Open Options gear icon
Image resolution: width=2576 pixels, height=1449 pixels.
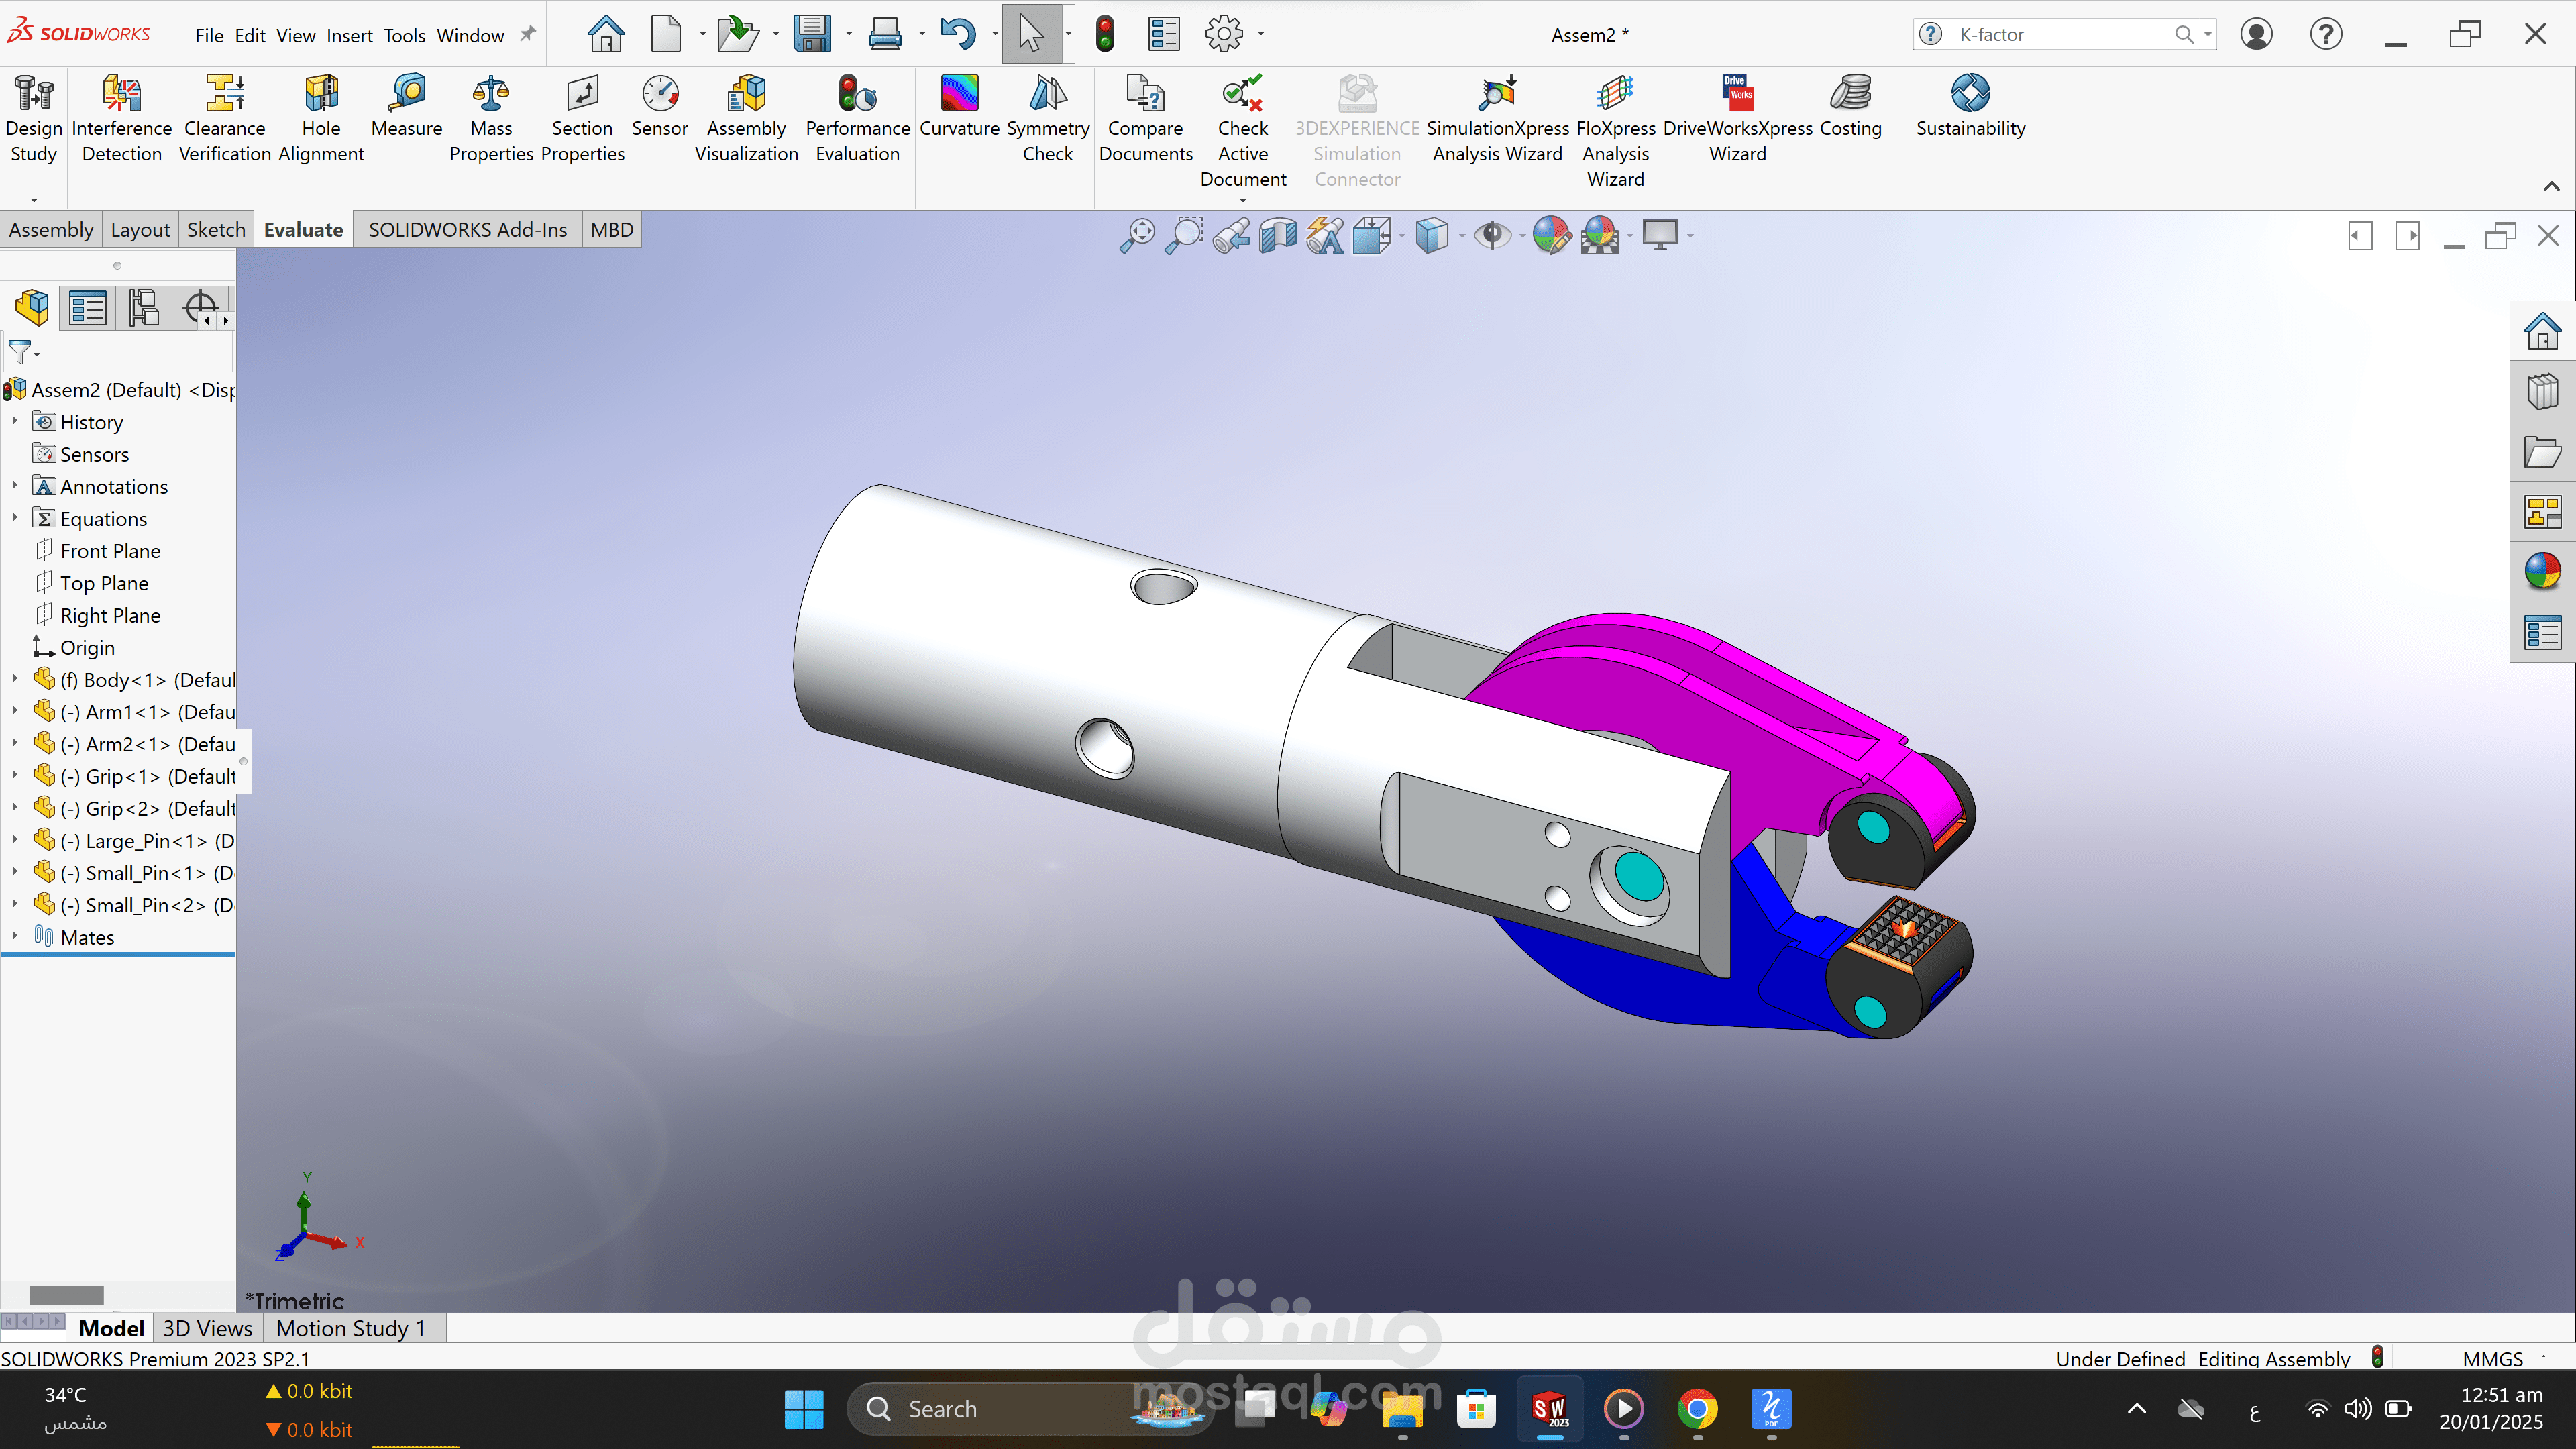[1223, 34]
